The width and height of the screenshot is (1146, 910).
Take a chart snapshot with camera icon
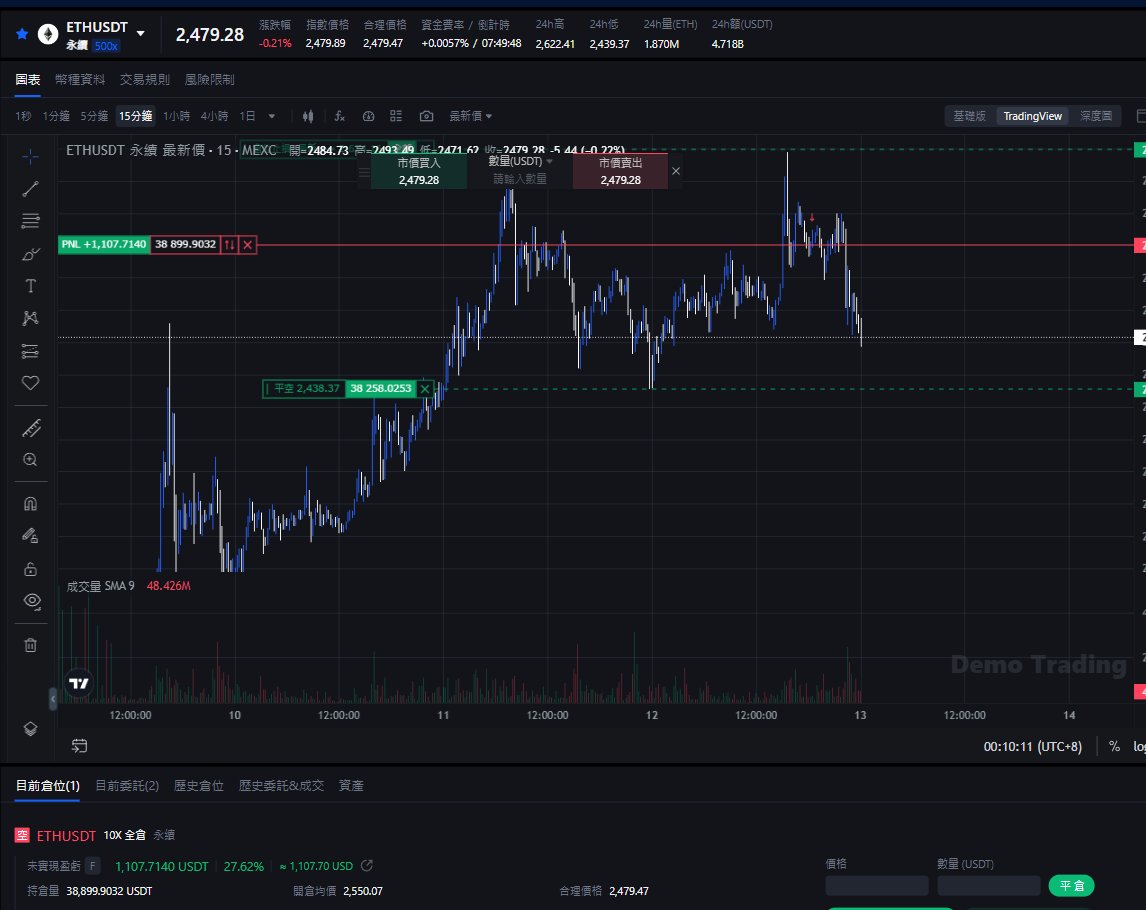(425, 116)
